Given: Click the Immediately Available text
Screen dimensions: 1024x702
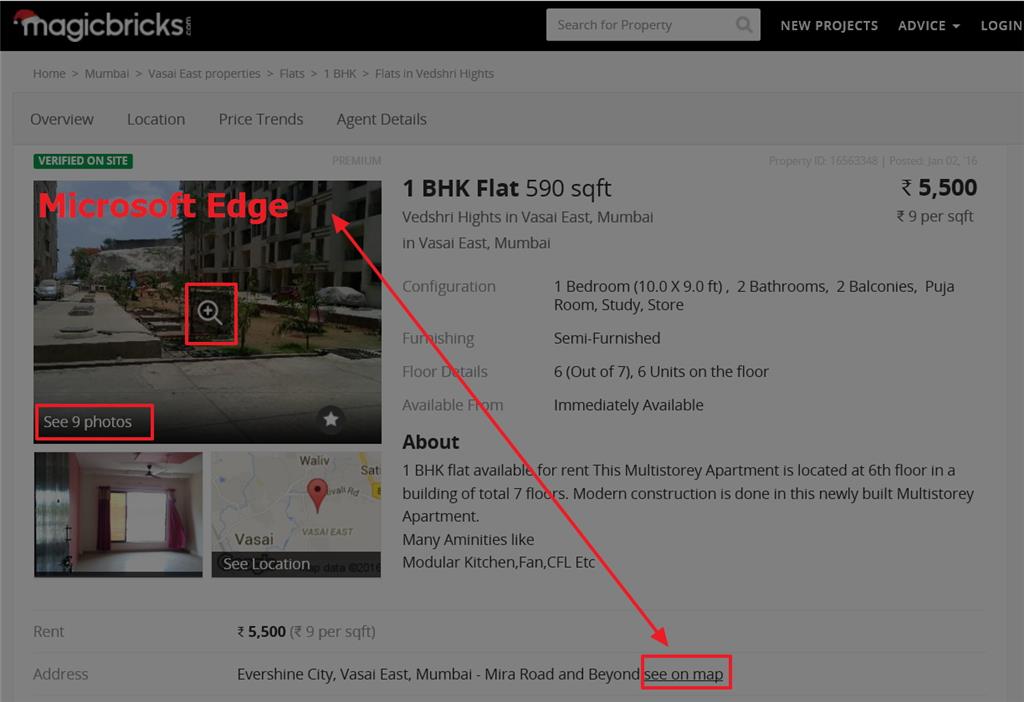Looking at the screenshot, I should [x=628, y=405].
